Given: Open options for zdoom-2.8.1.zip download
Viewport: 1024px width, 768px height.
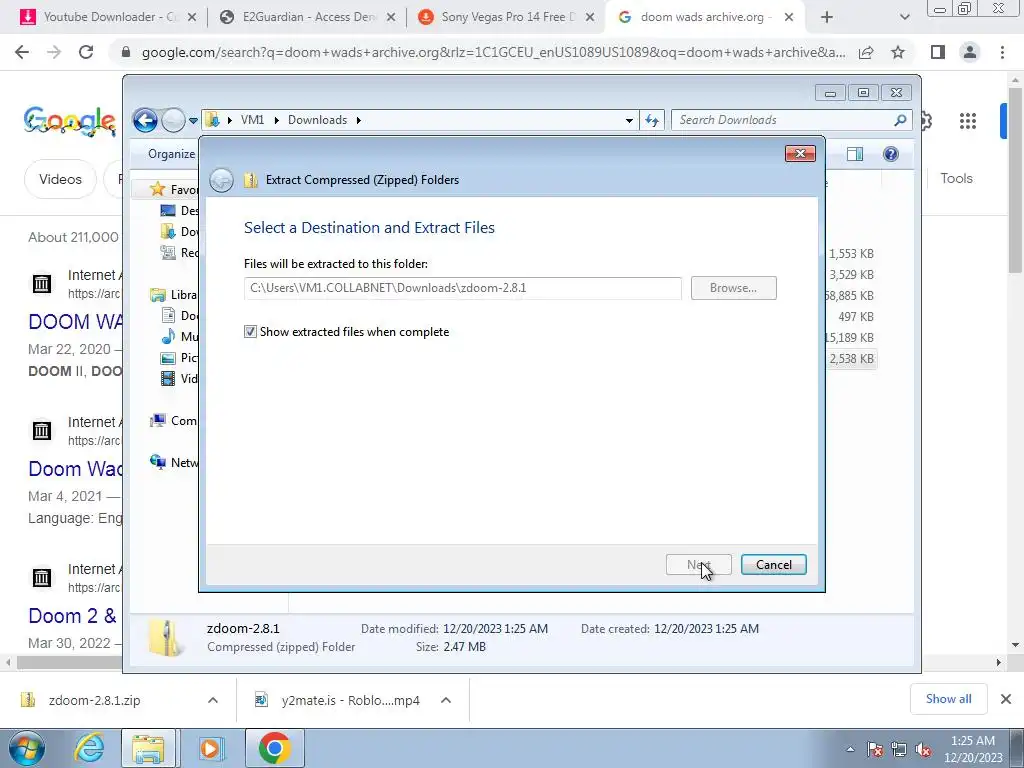Looking at the screenshot, I should (x=213, y=700).
